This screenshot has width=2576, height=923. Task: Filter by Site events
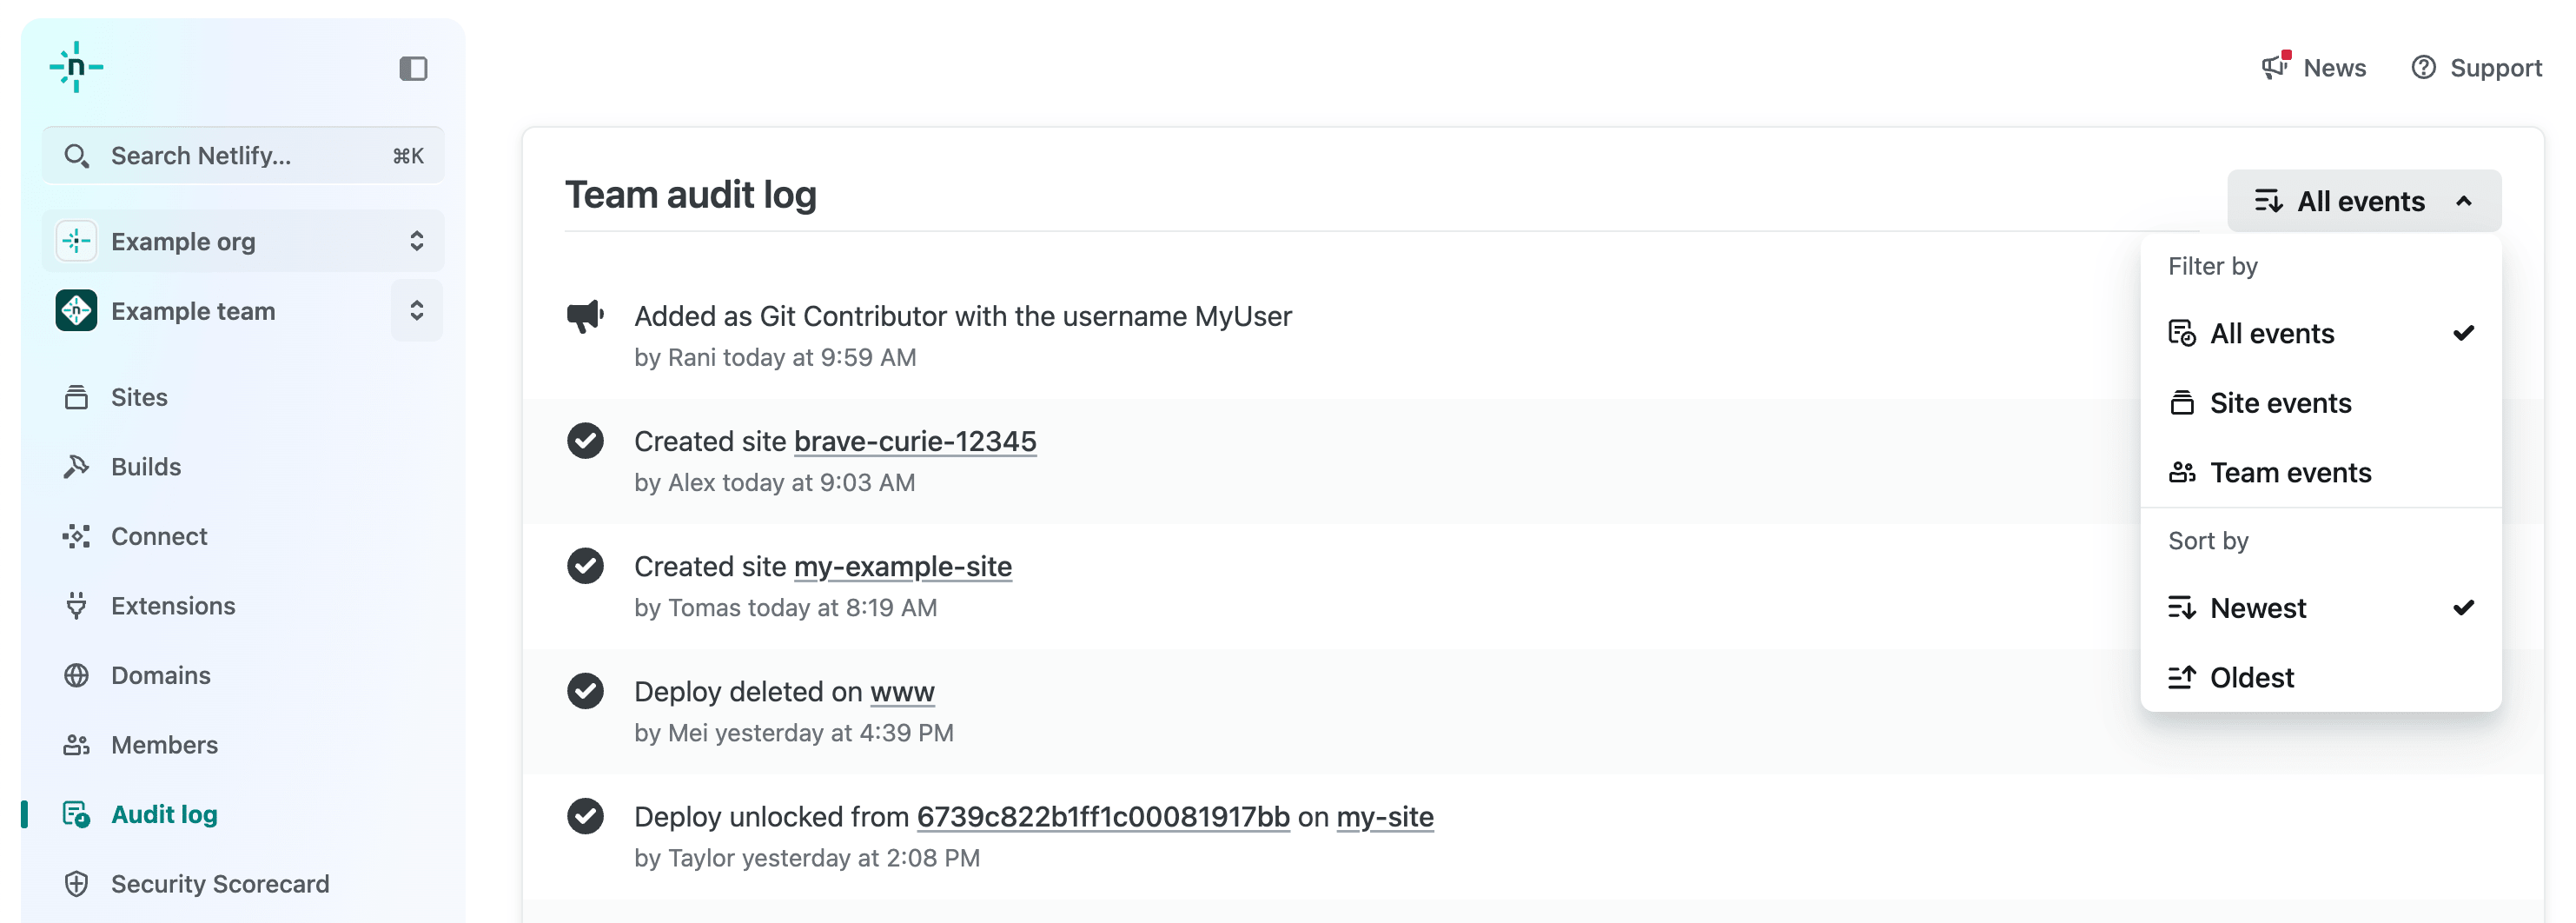2279,403
